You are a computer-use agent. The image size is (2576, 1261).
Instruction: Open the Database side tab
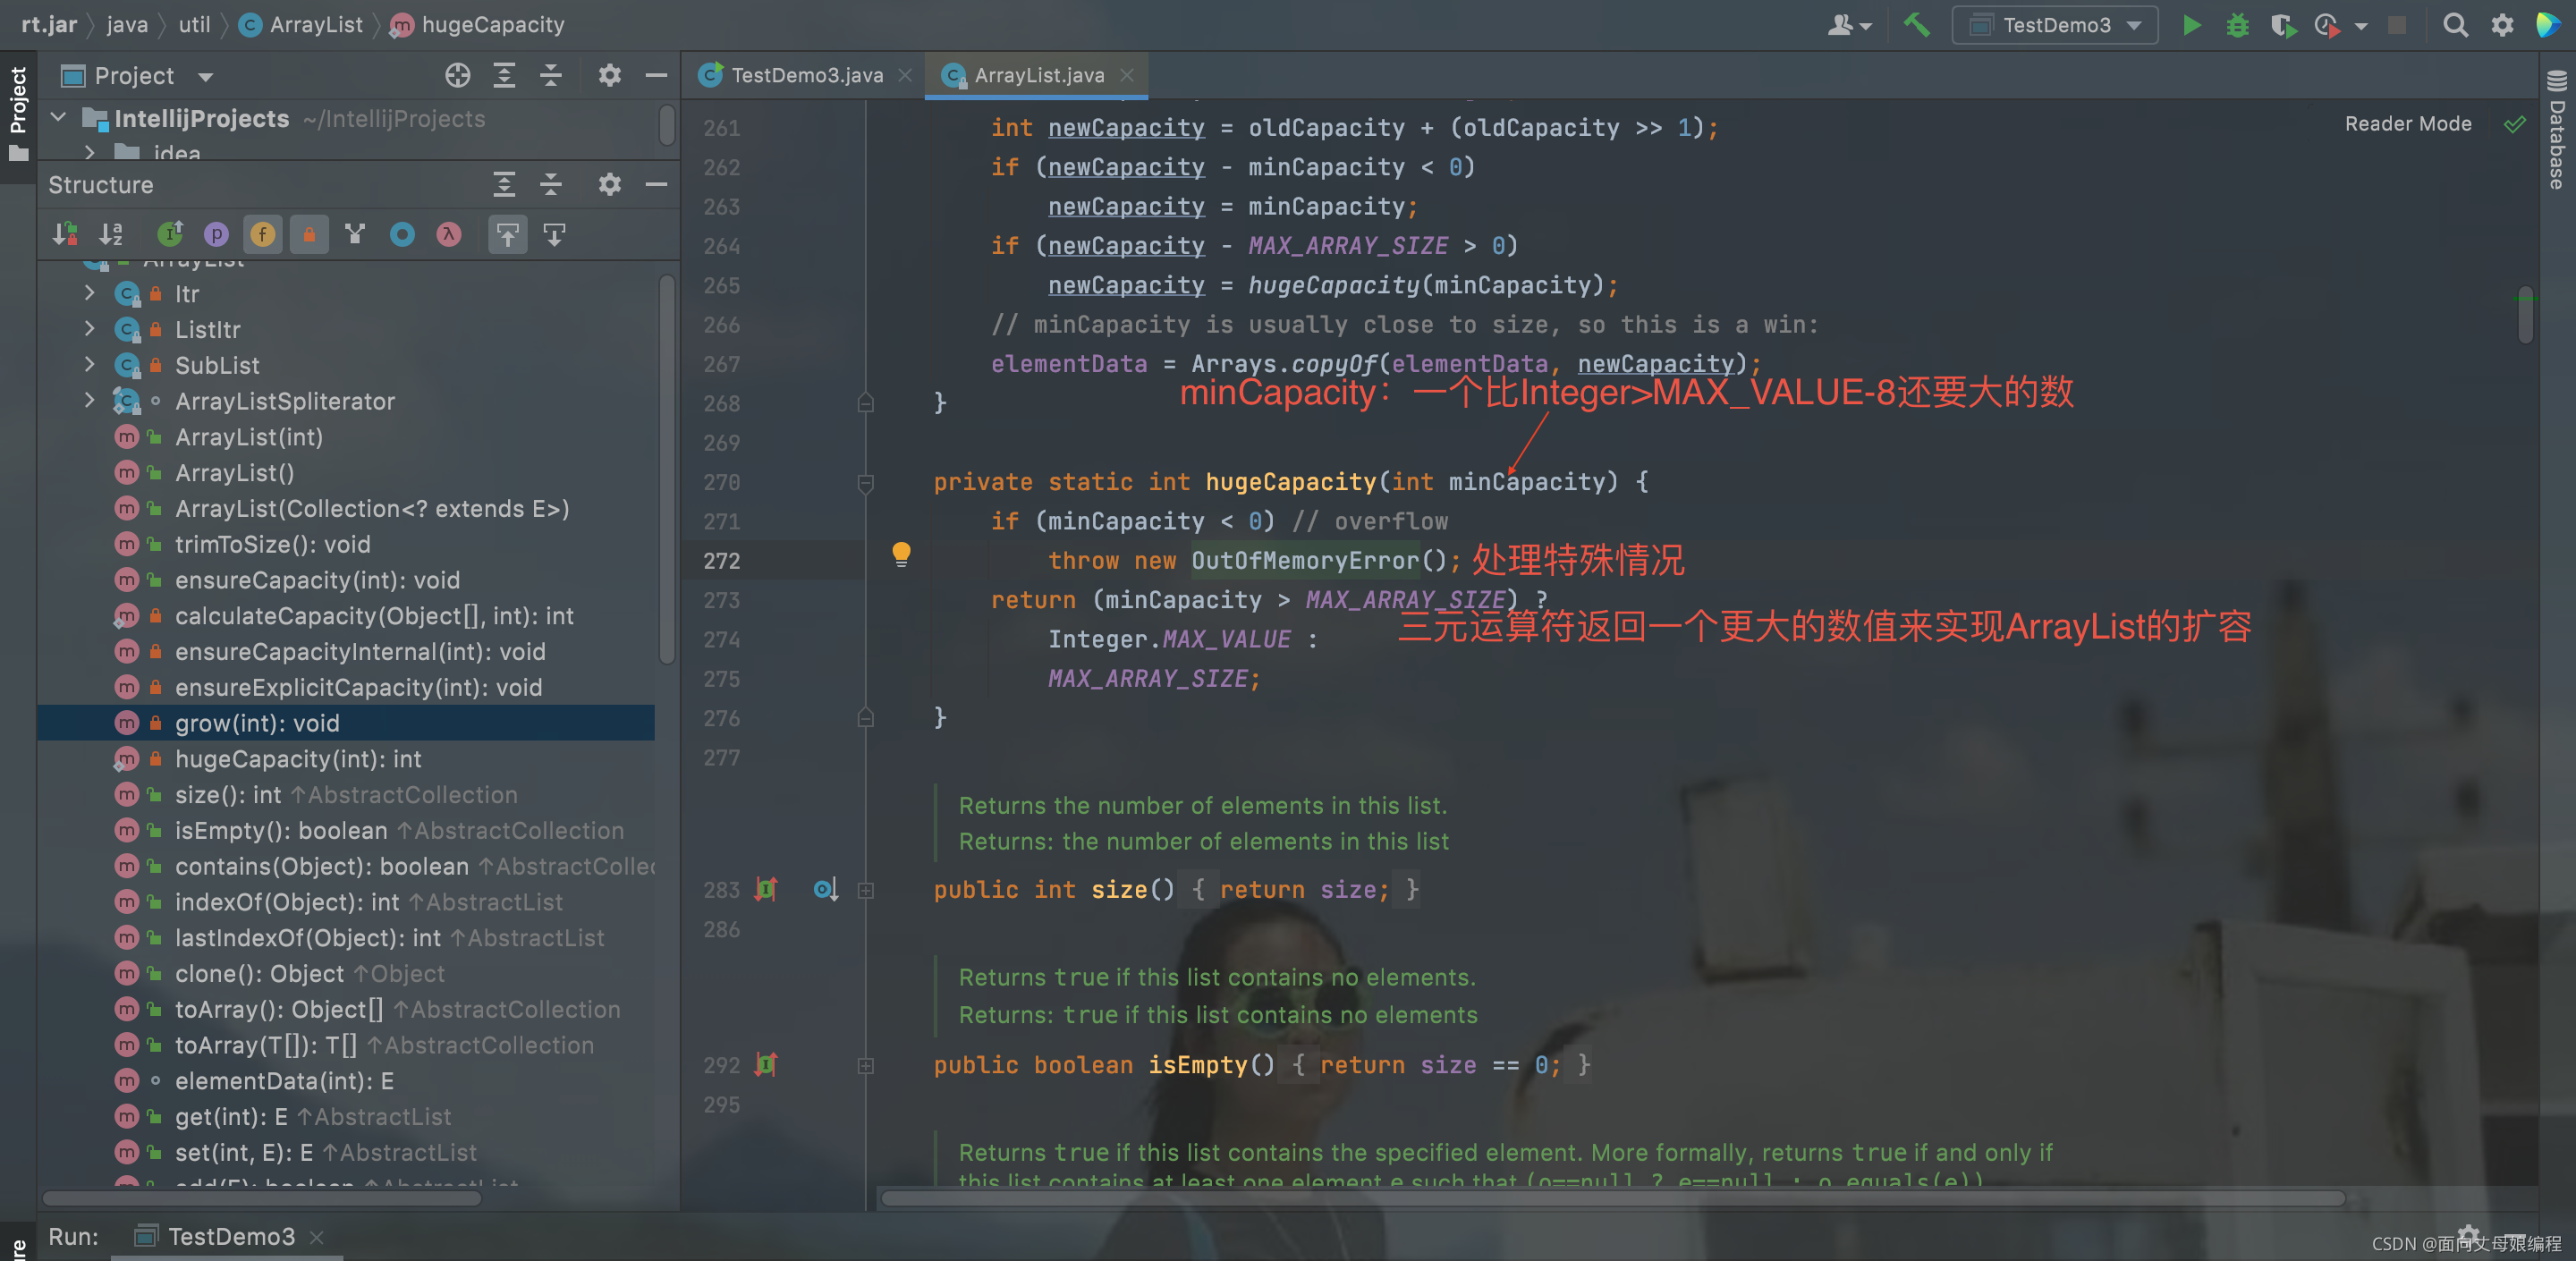pos(2557,130)
